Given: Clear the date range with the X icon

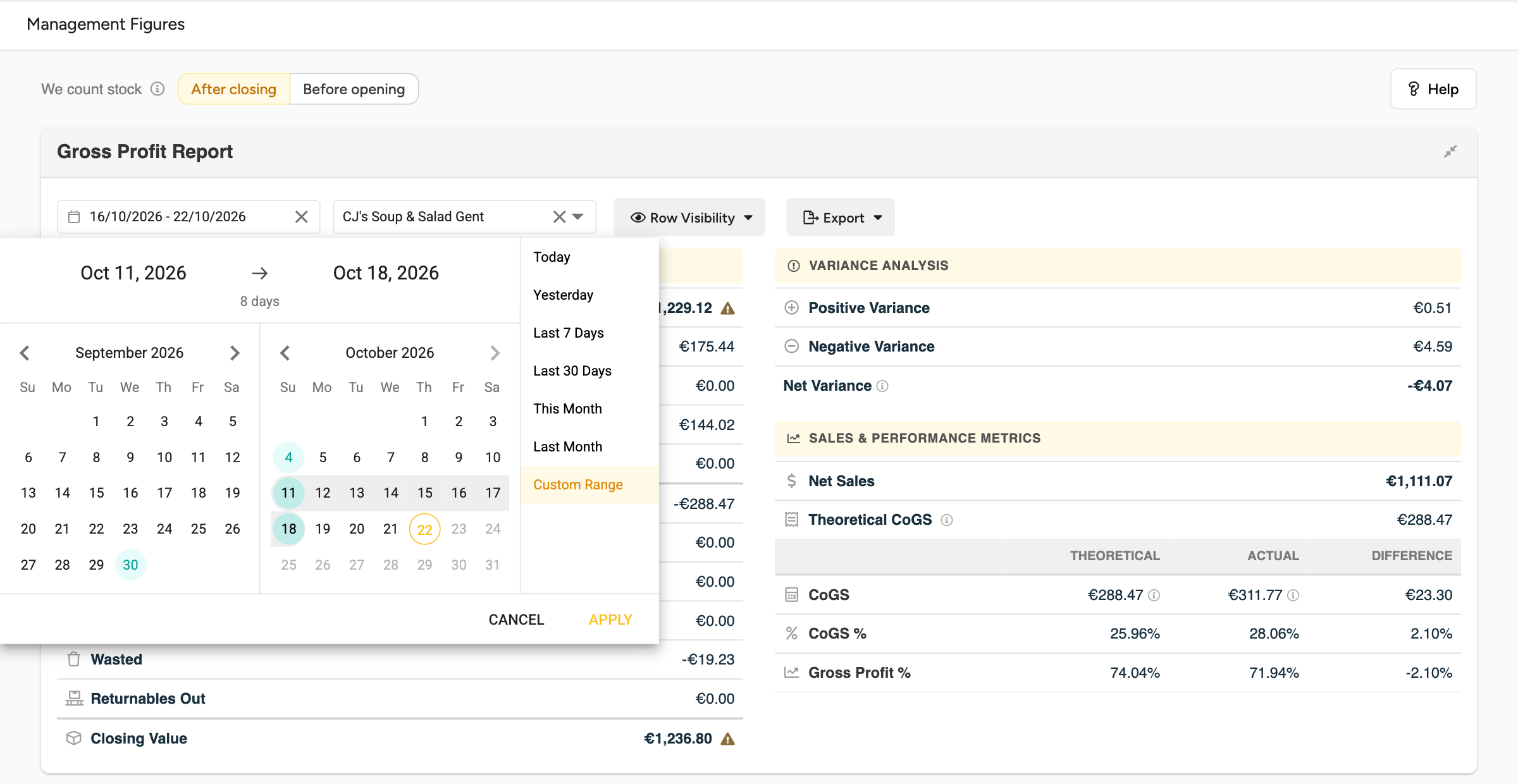Looking at the screenshot, I should [301, 217].
